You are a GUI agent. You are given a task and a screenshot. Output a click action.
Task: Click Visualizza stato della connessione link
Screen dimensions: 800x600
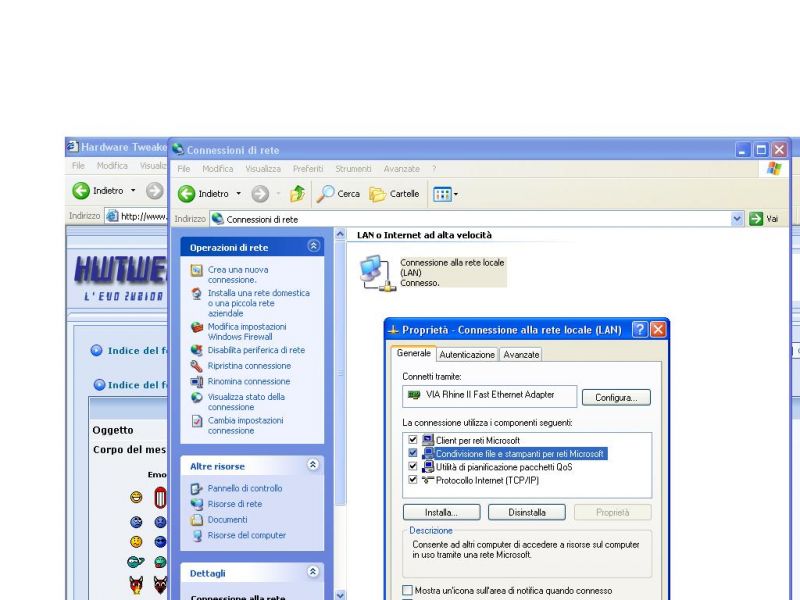coord(246,402)
